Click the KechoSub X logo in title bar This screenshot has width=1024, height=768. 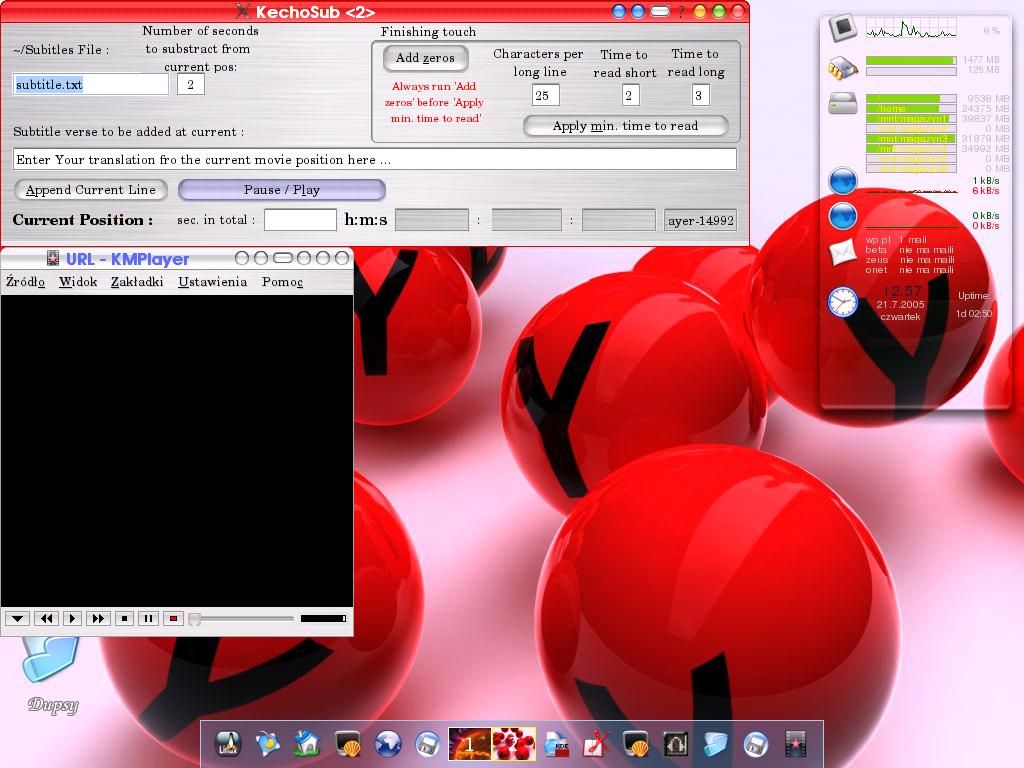coord(243,11)
